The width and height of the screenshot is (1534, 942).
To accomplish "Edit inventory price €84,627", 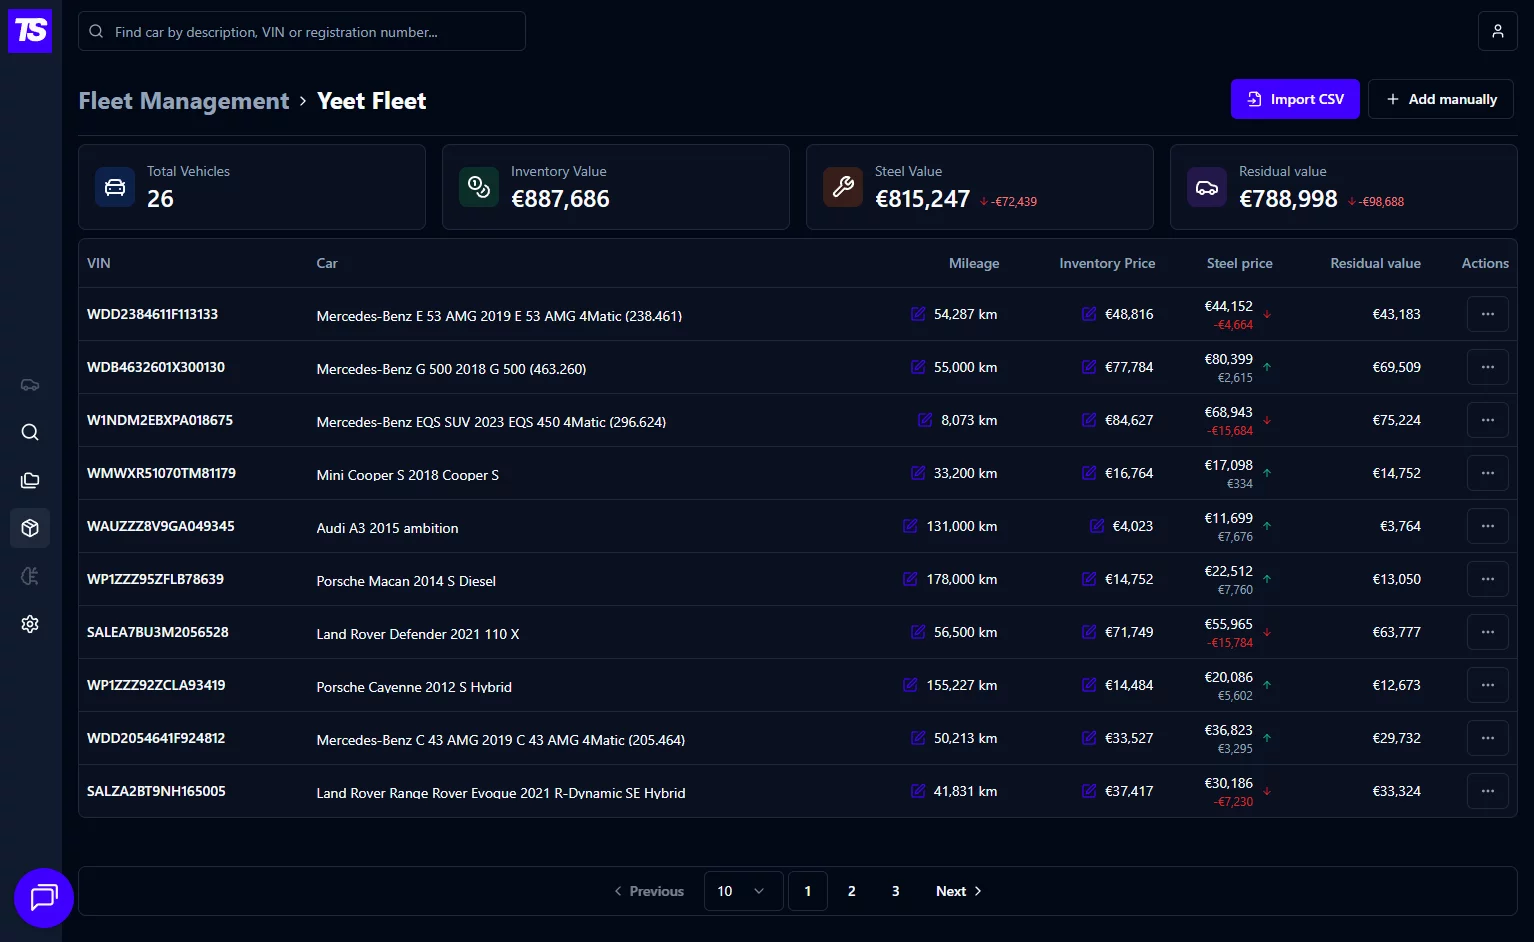I will click(1089, 420).
